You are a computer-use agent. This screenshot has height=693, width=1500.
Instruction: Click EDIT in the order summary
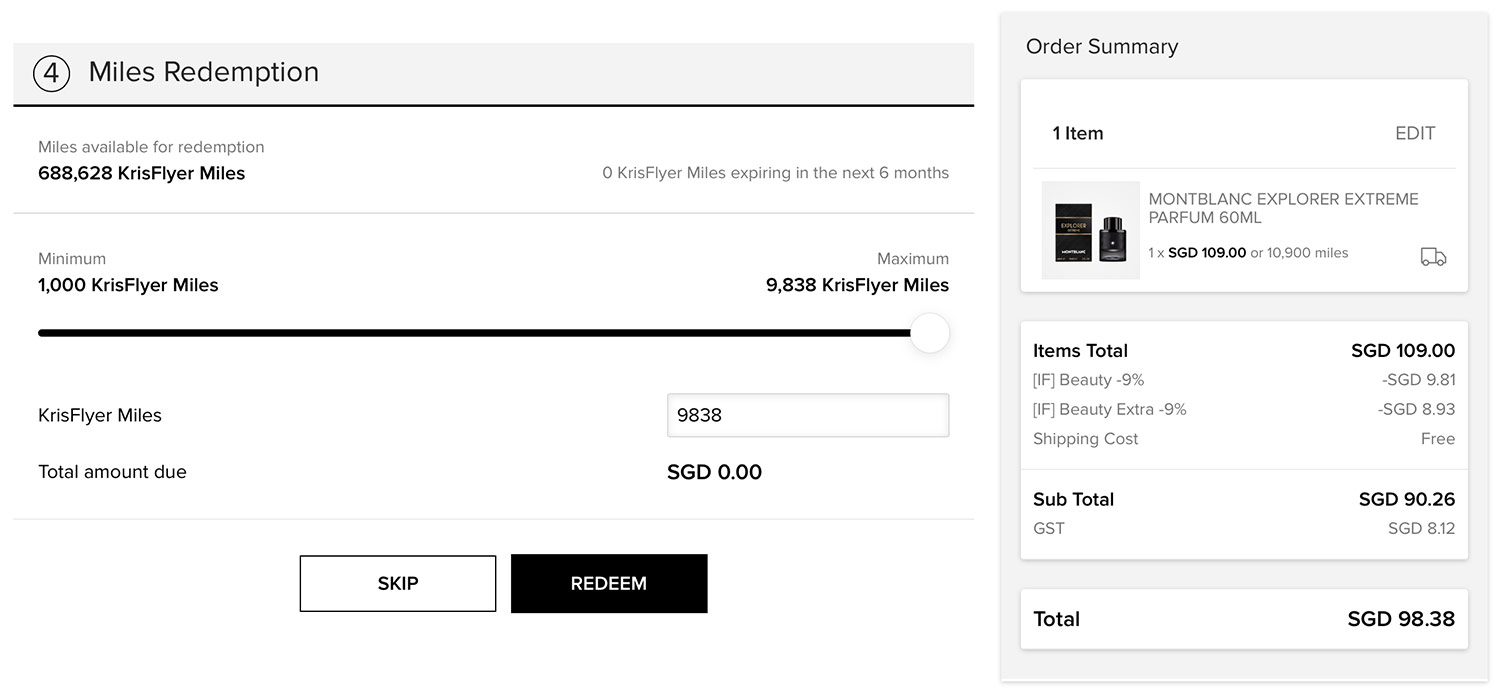tap(1414, 133)
